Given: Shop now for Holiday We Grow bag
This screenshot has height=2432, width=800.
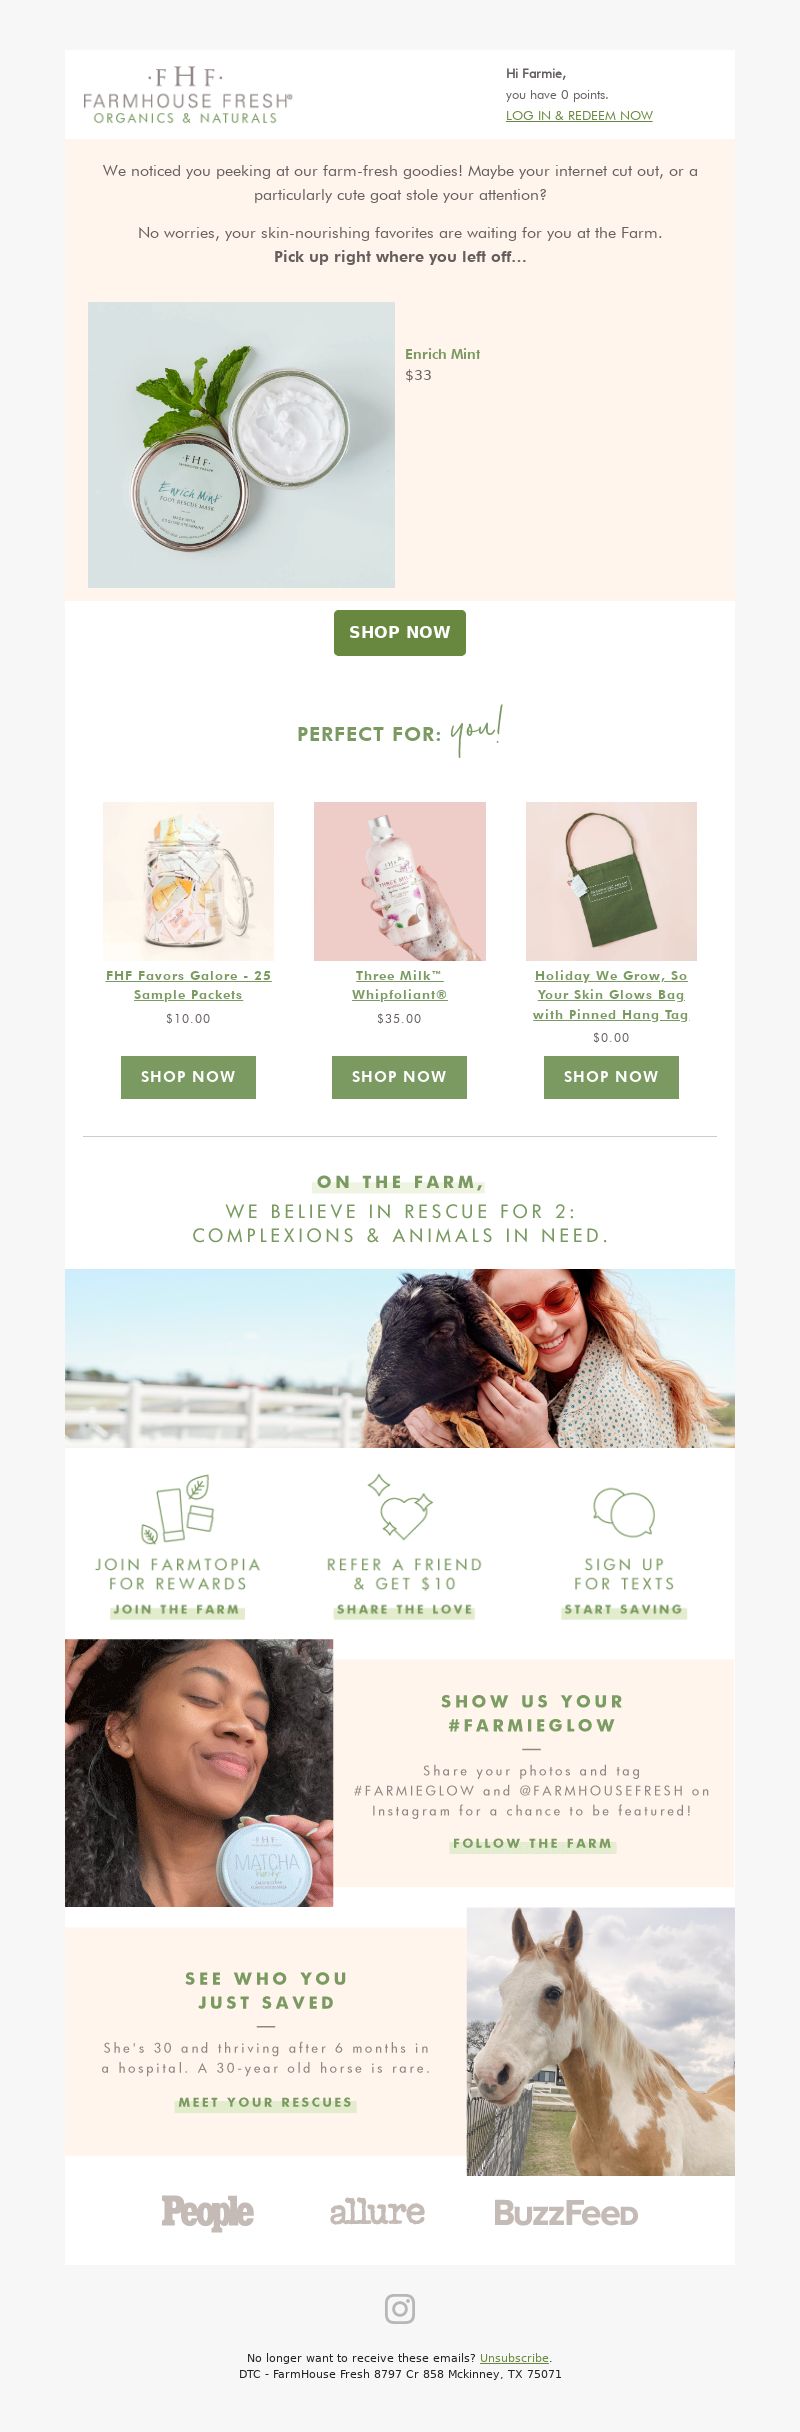Looking at the screenshot, I should pyautogui.click(x=611, y=1077).
